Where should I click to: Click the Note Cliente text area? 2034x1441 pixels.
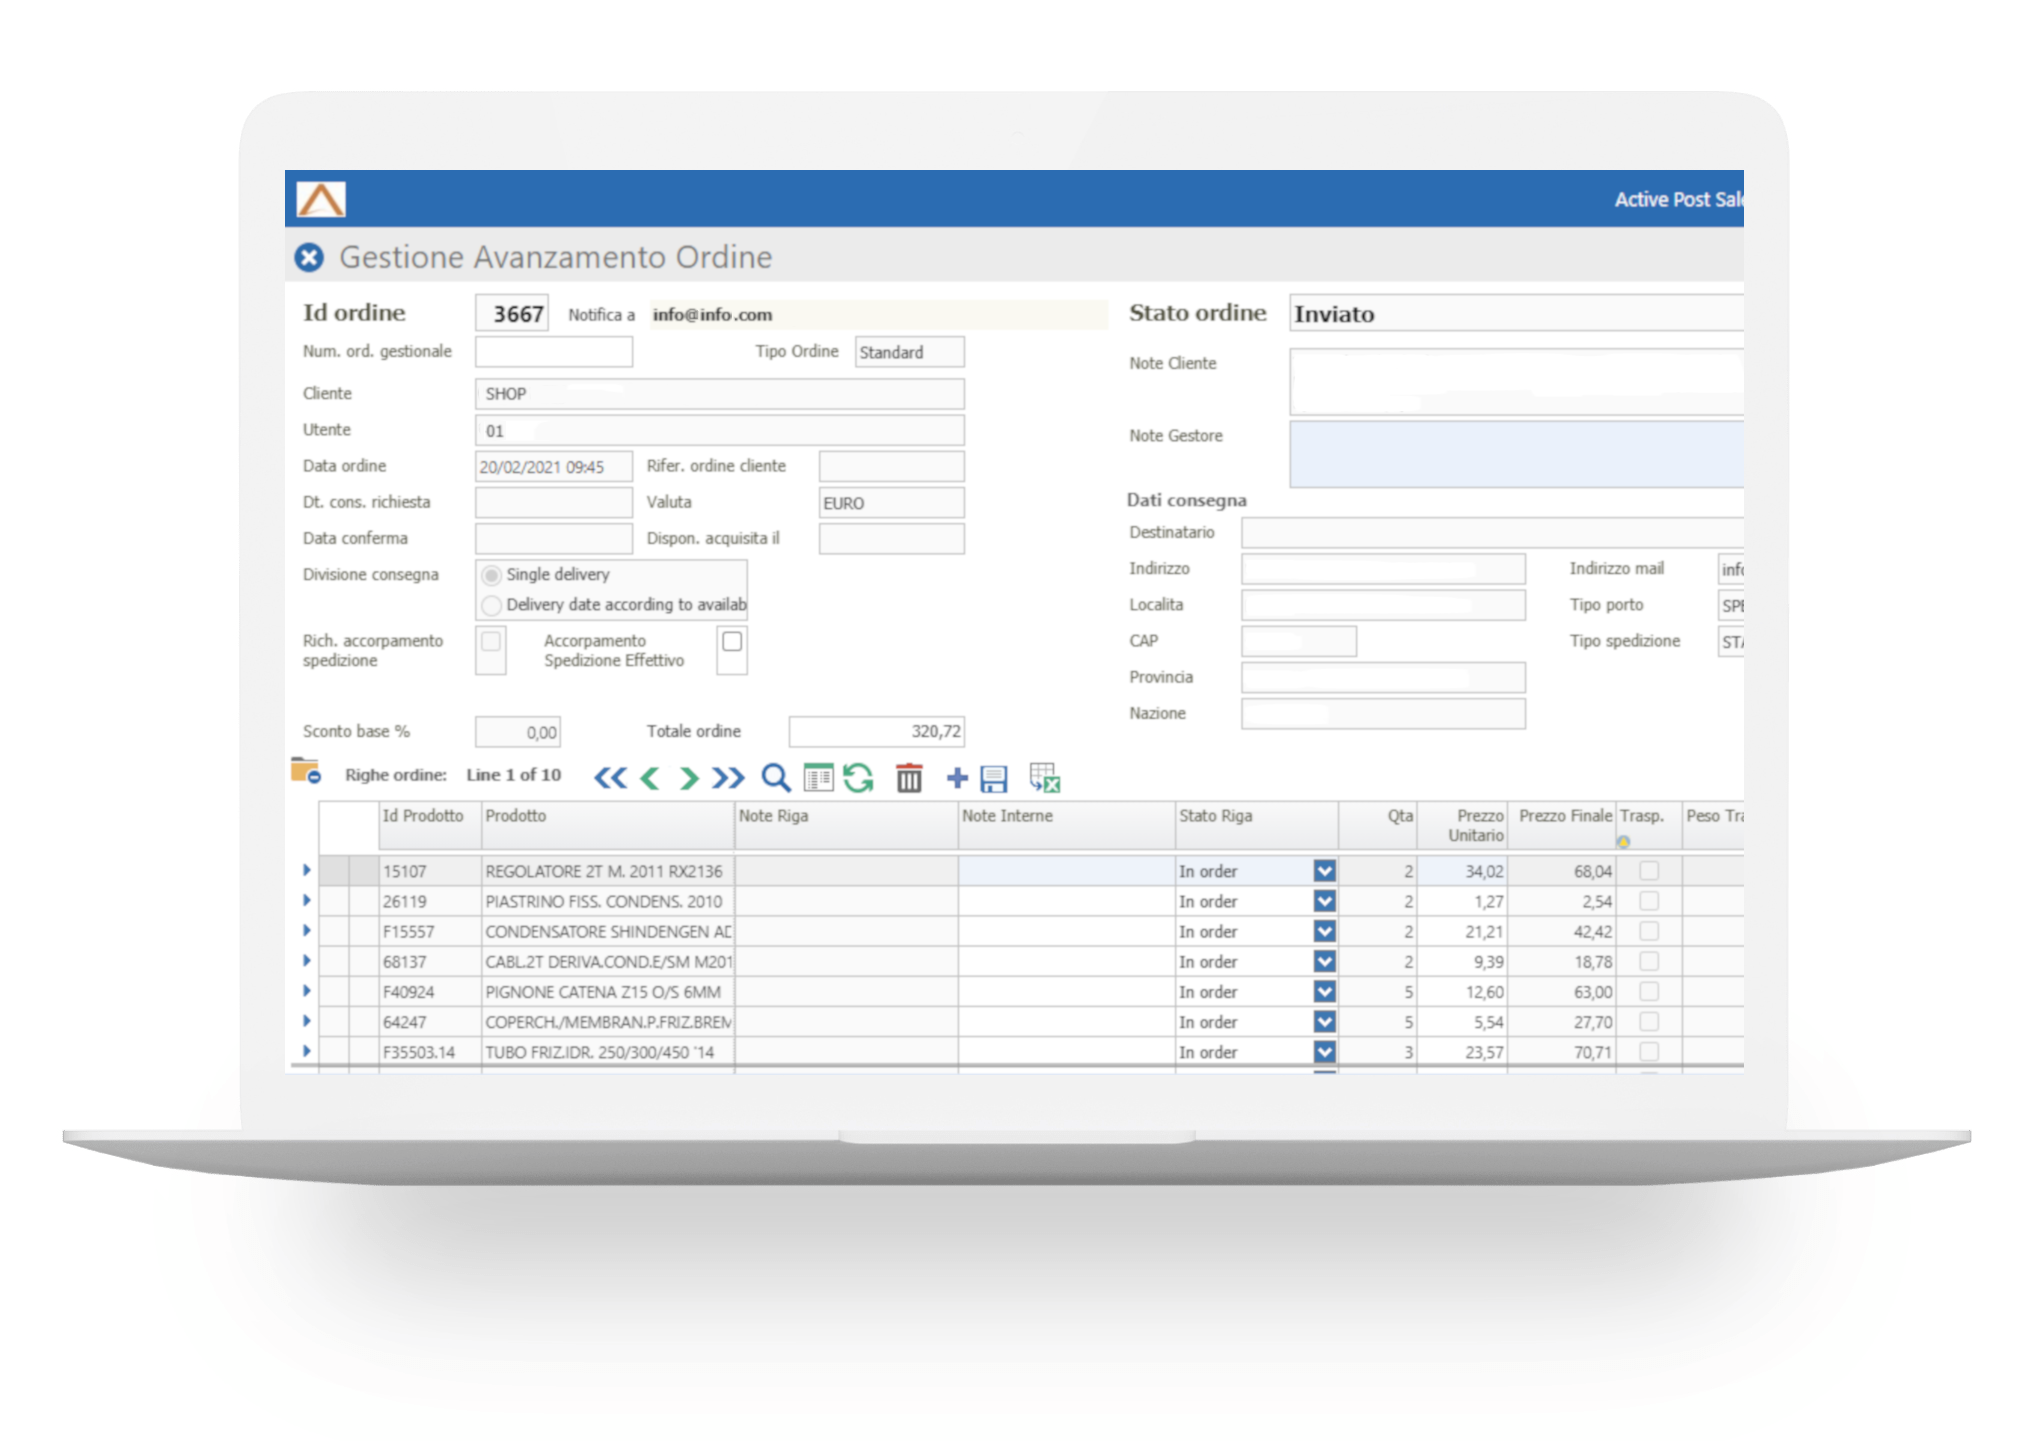point(1516,381)
